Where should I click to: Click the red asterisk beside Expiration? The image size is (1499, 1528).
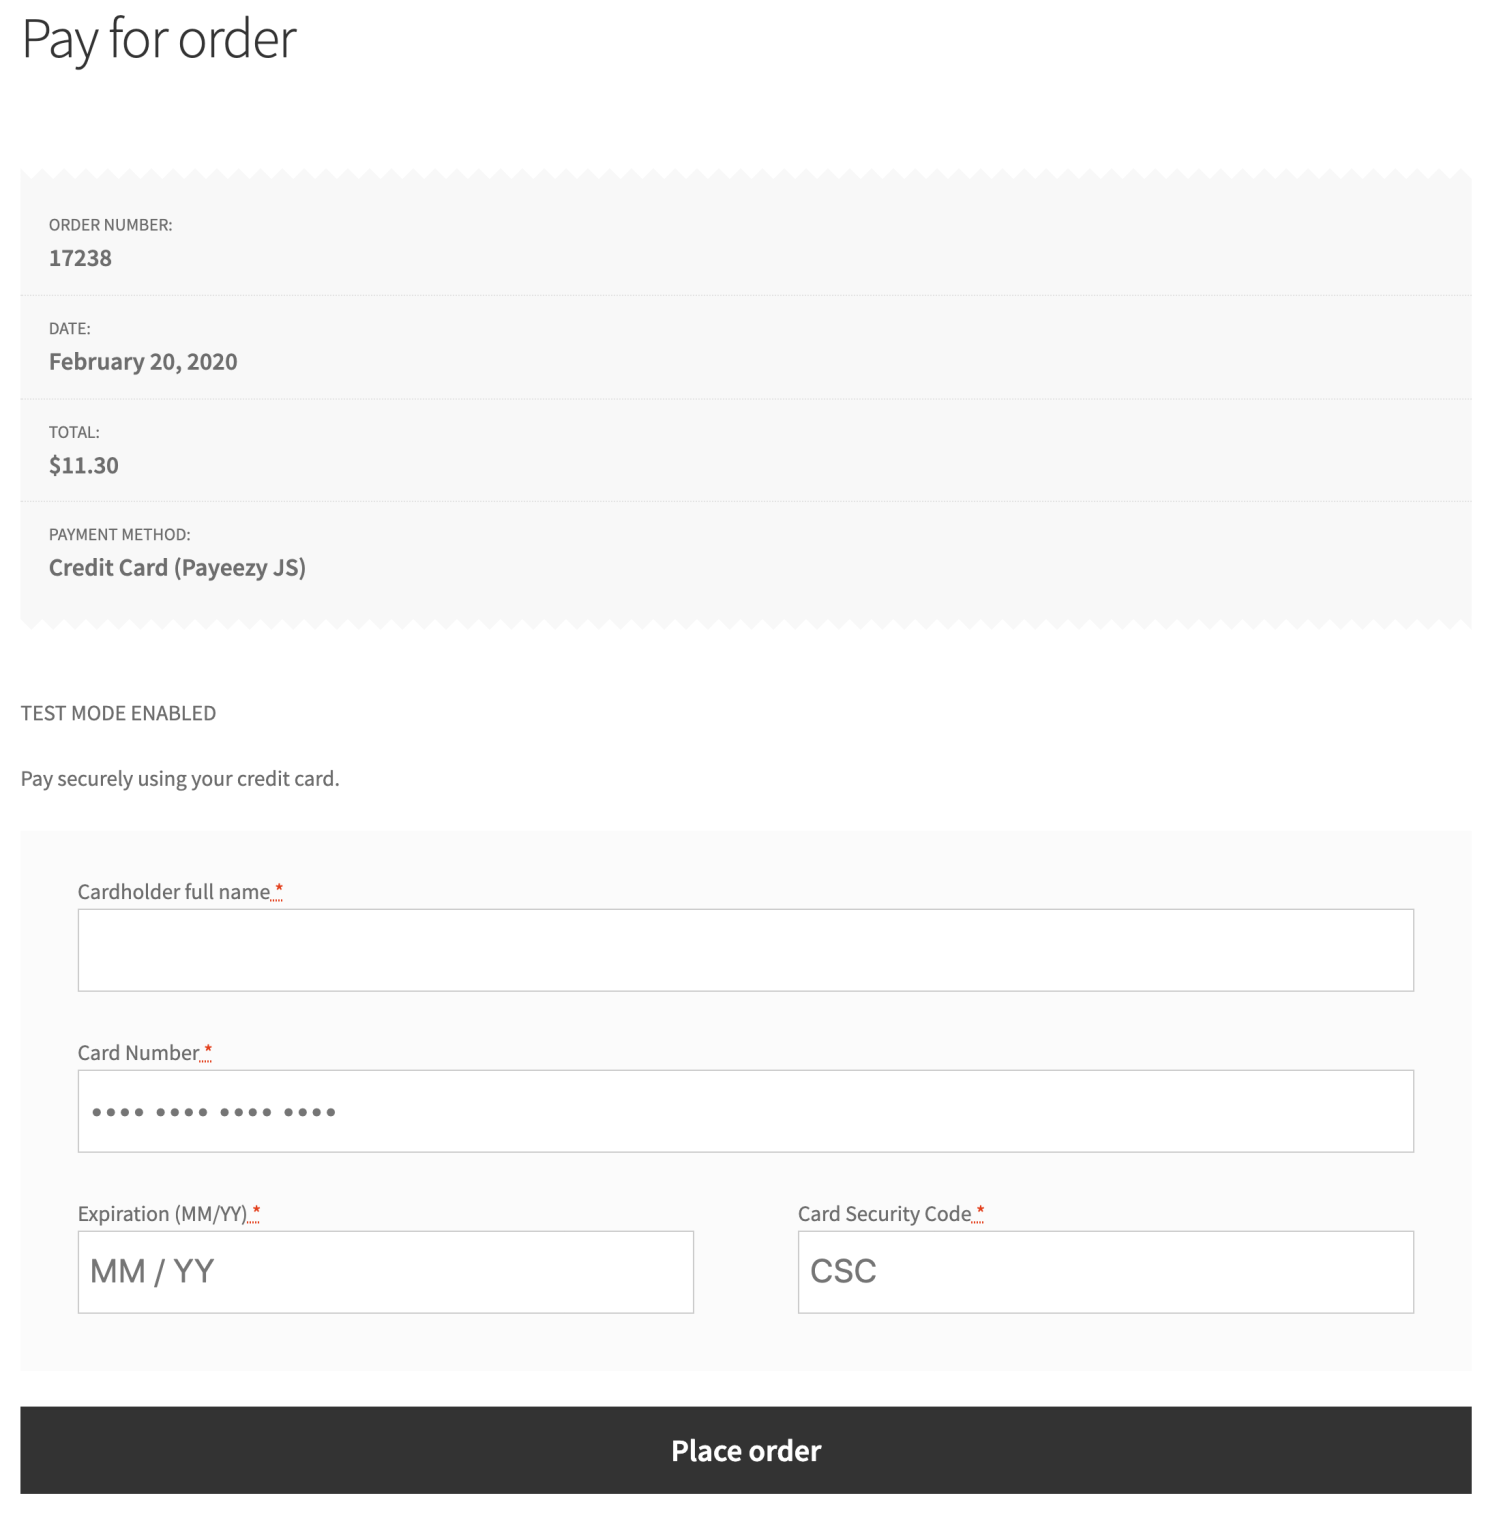pos(256,1209)
